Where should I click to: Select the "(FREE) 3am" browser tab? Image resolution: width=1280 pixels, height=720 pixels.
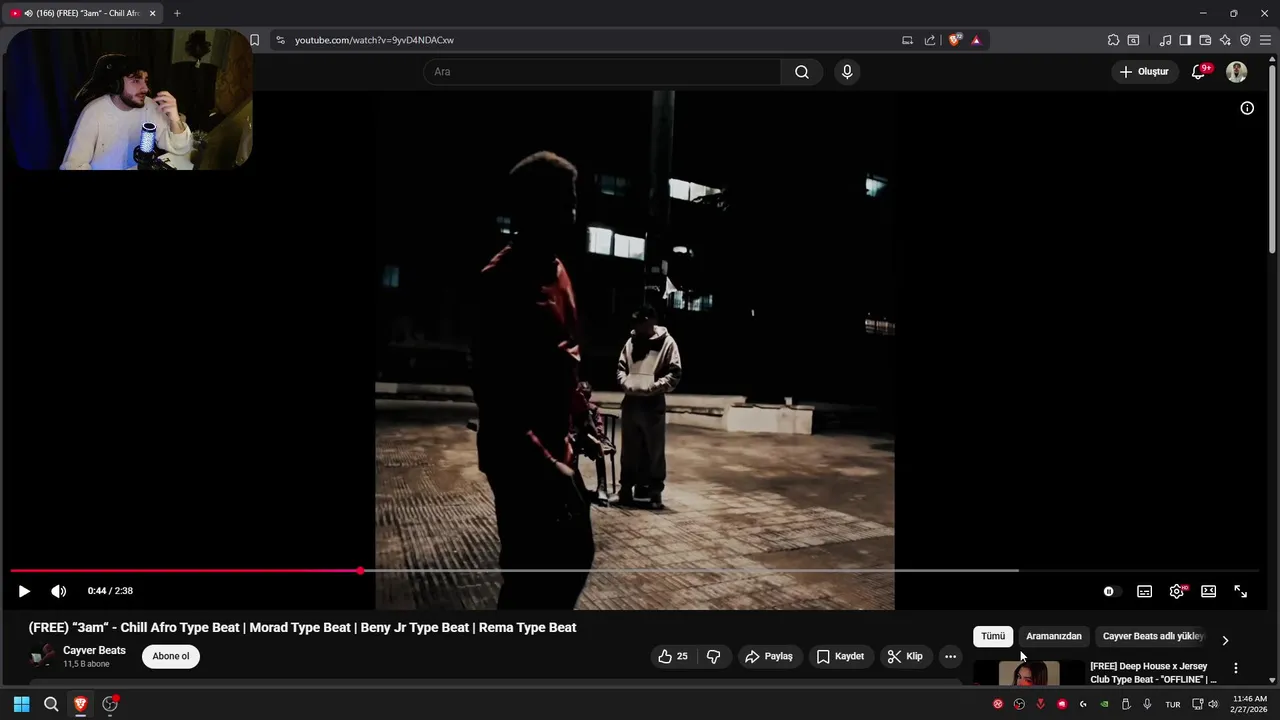(83, 13)
